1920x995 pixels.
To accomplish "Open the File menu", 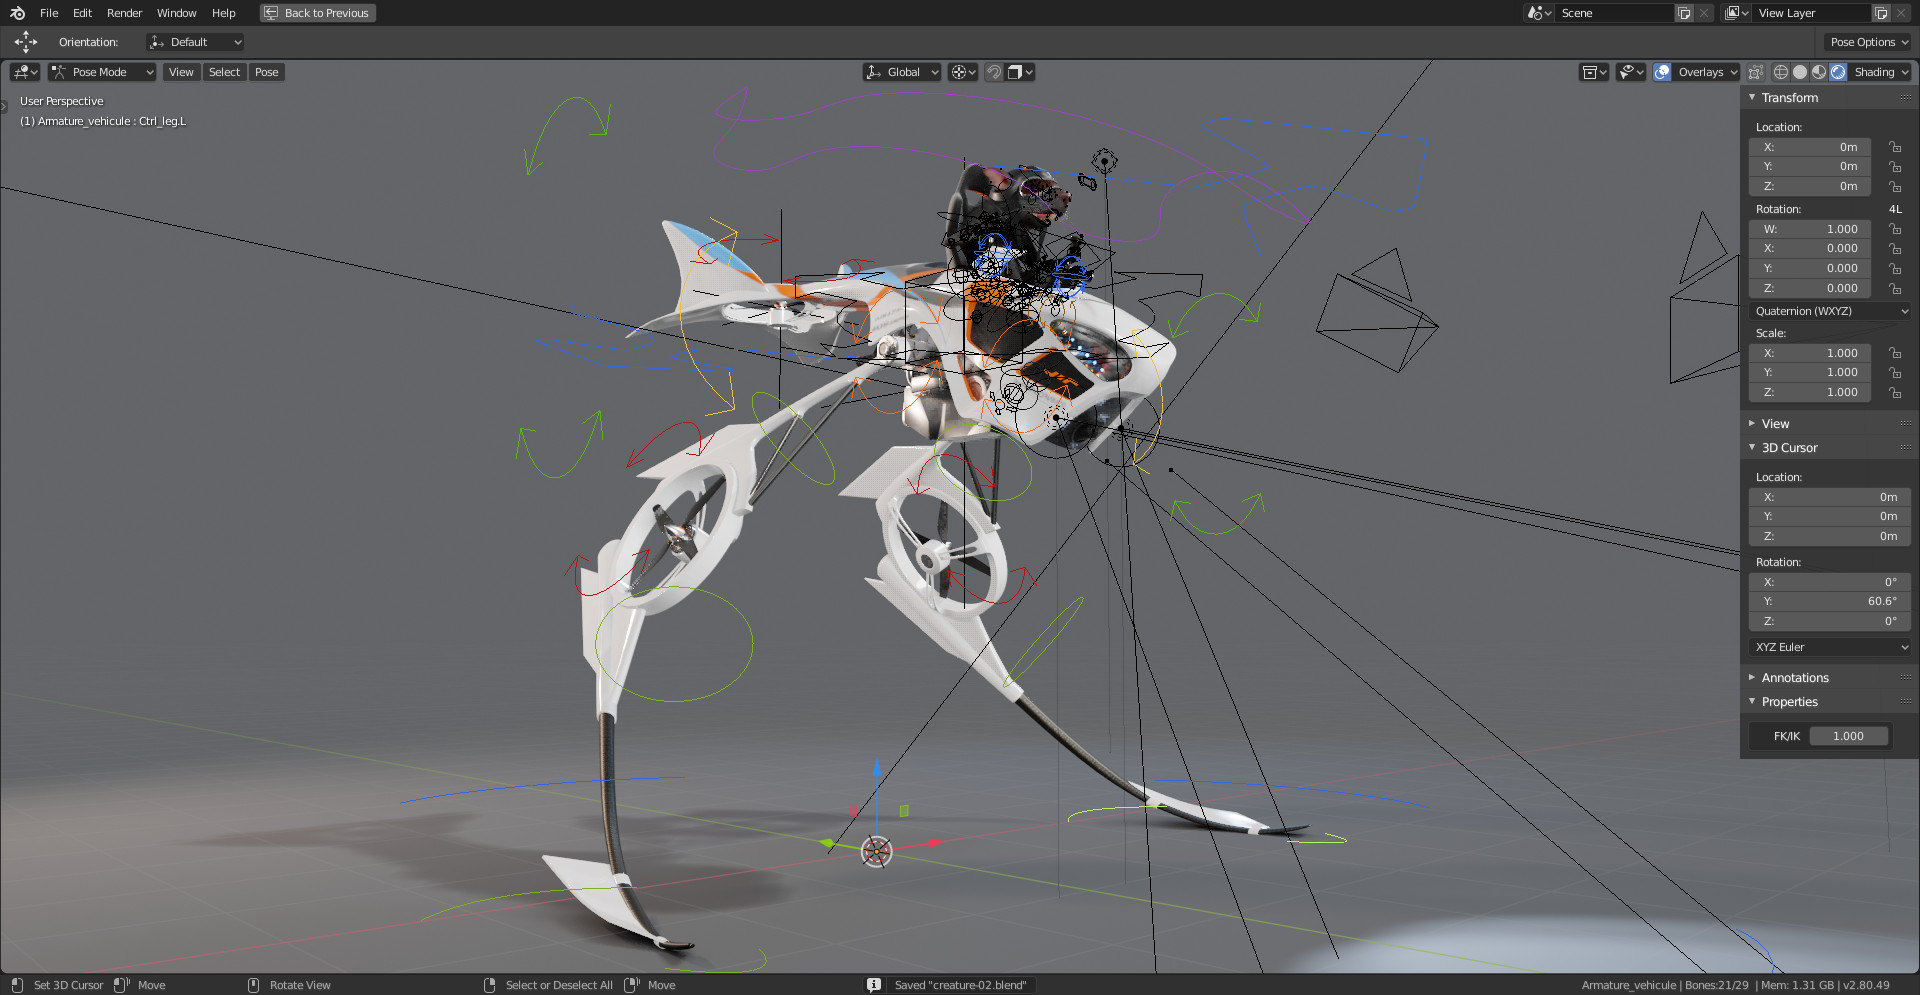I will tap(49, 13).
